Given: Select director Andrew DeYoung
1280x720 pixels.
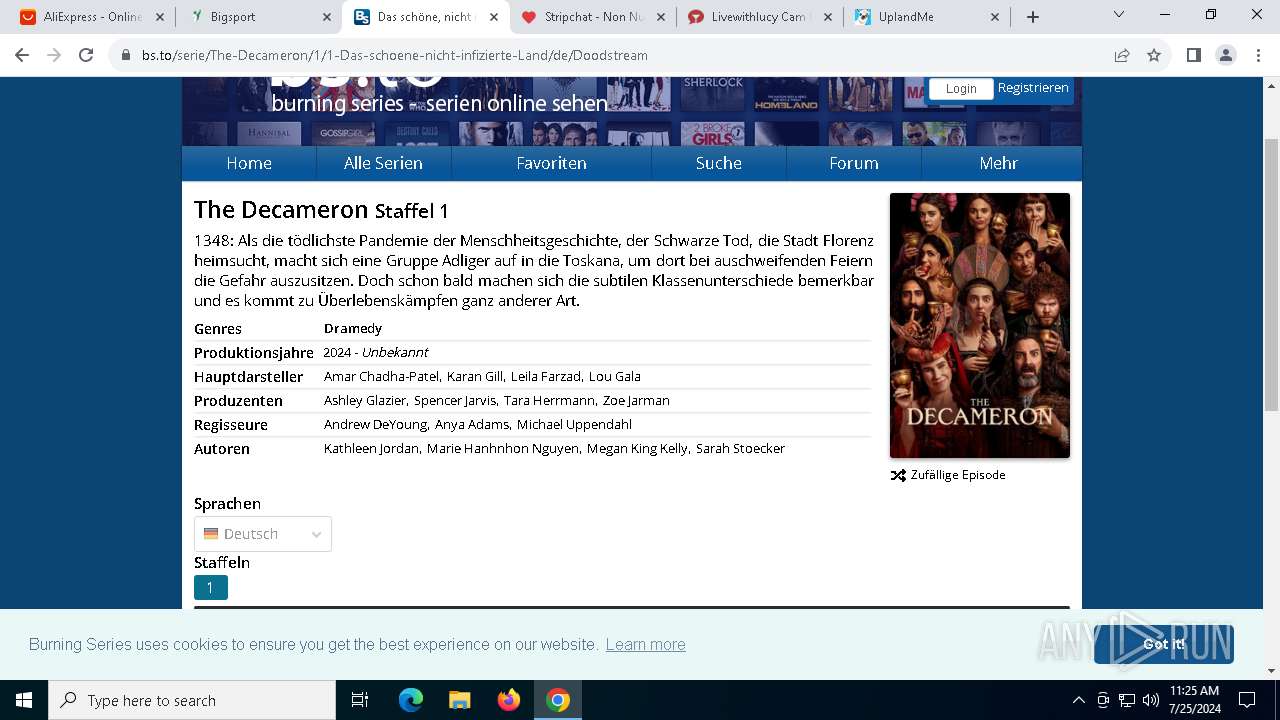Looking at the screenshot, I should tap(375, 425).
